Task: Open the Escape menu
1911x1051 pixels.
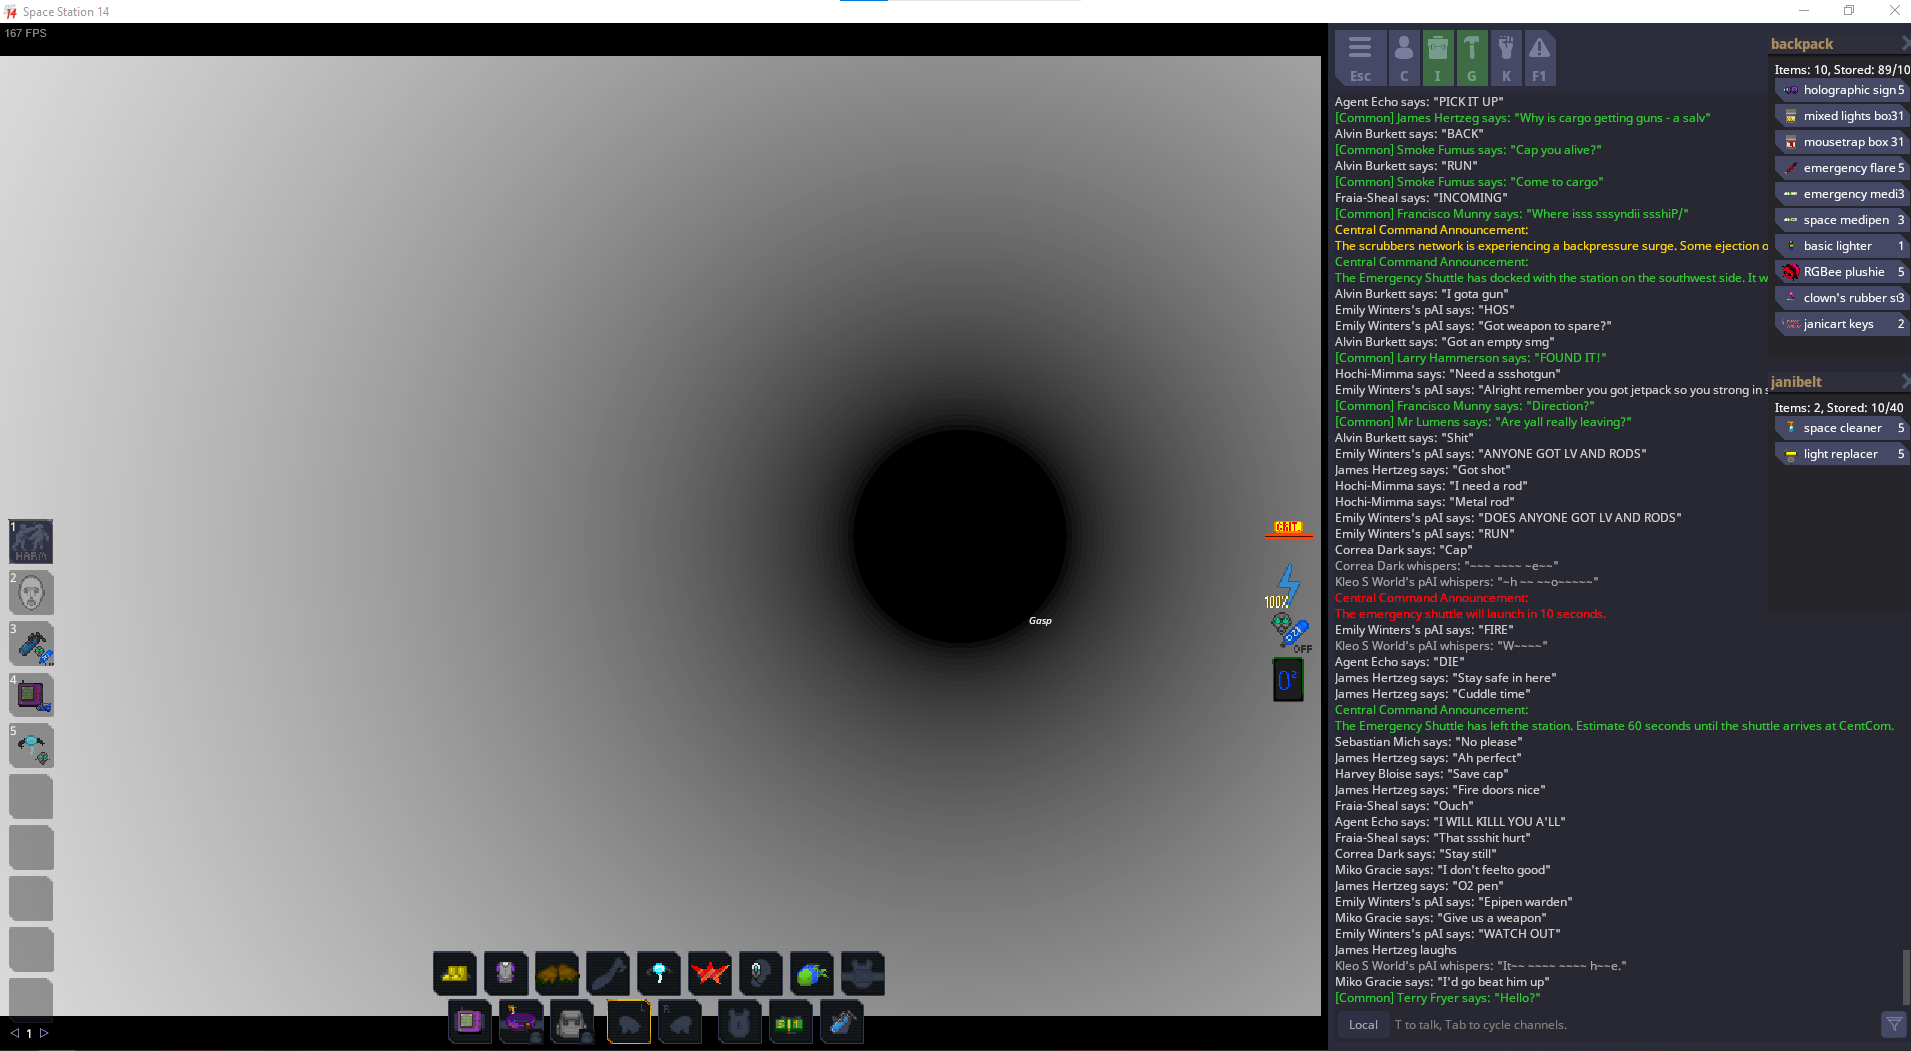Action: tap(1361, 57)
